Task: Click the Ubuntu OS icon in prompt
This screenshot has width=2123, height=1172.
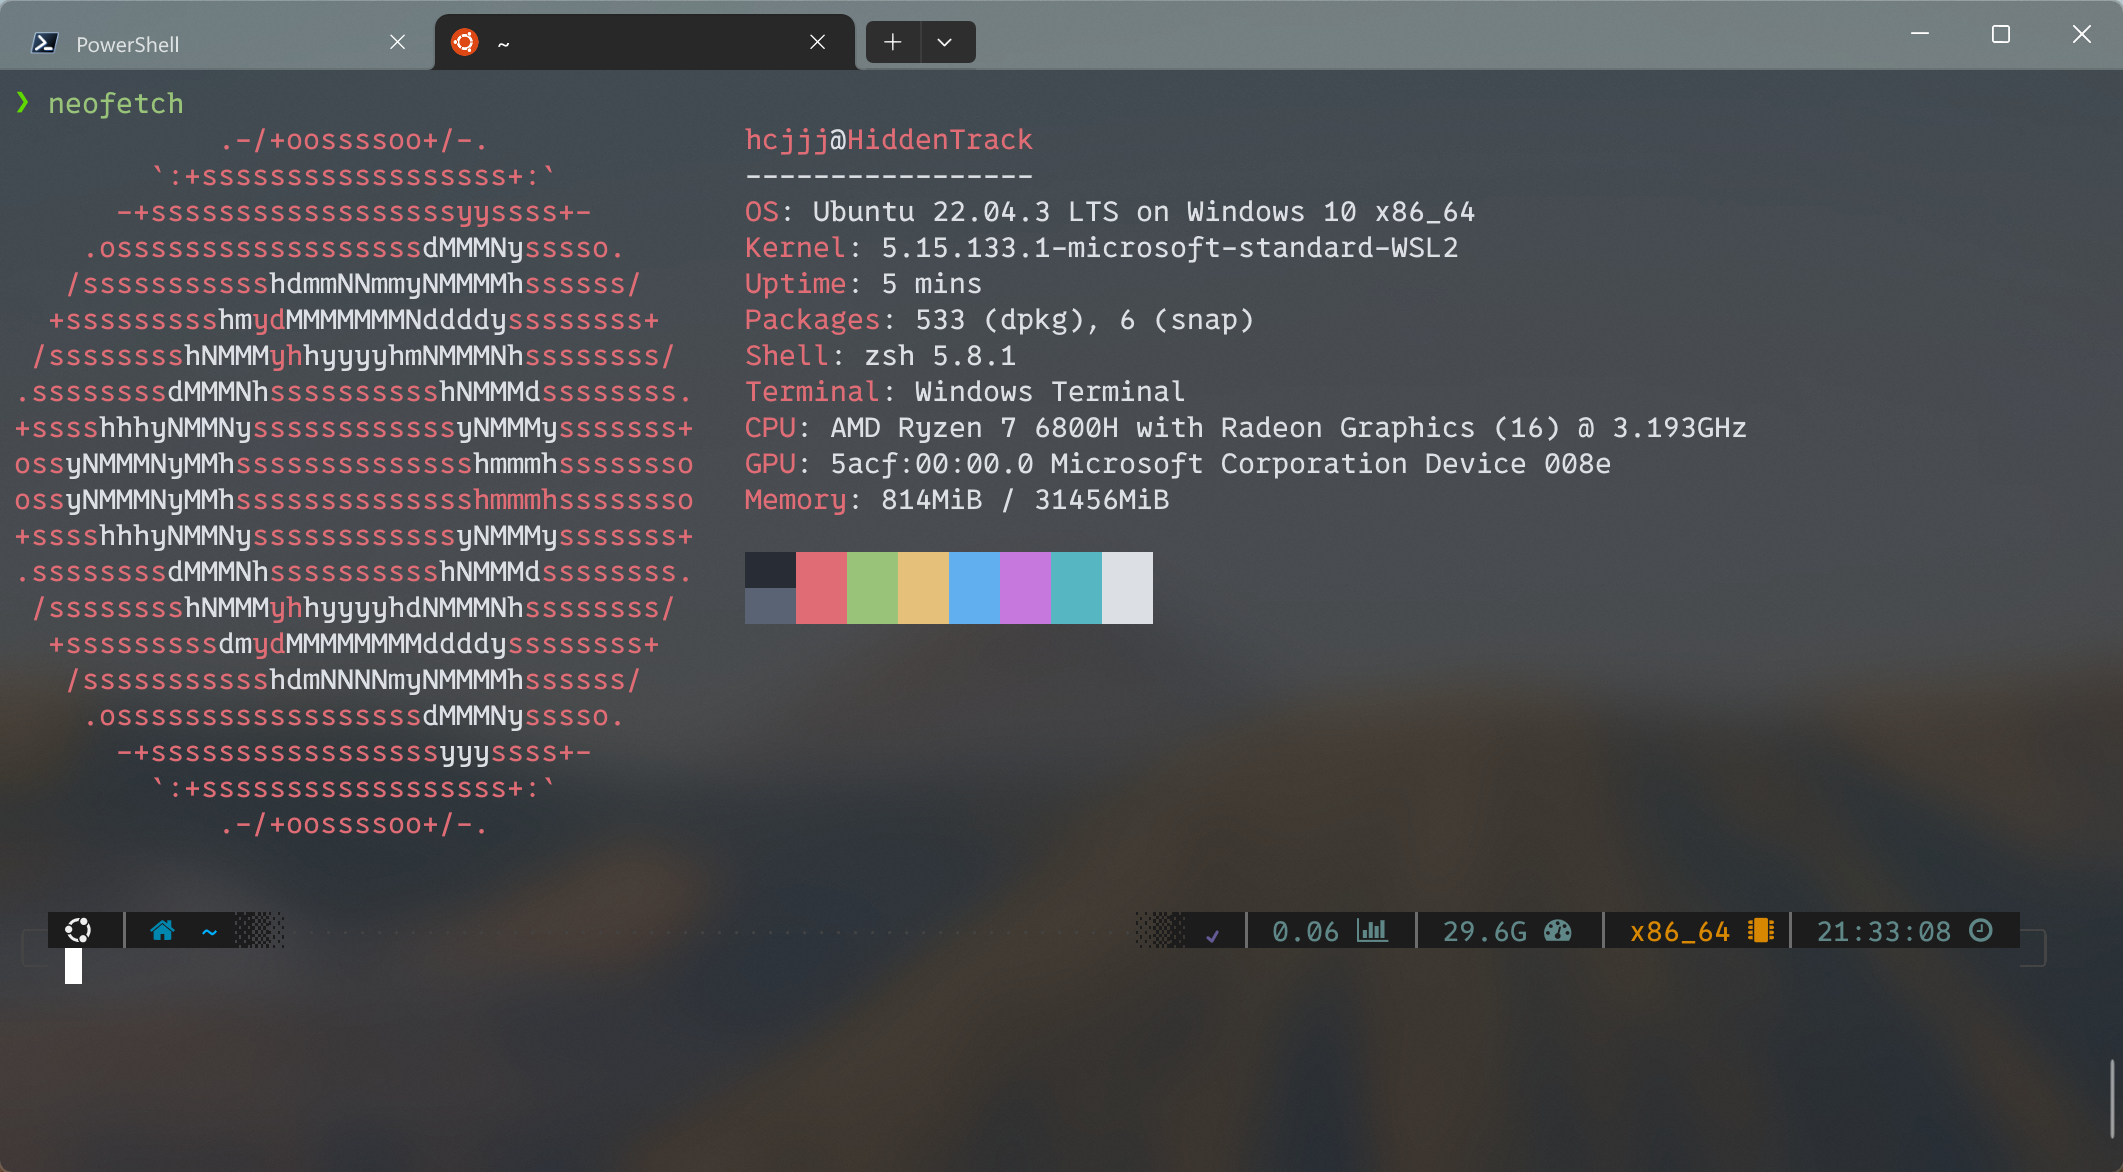Action: 78,931
